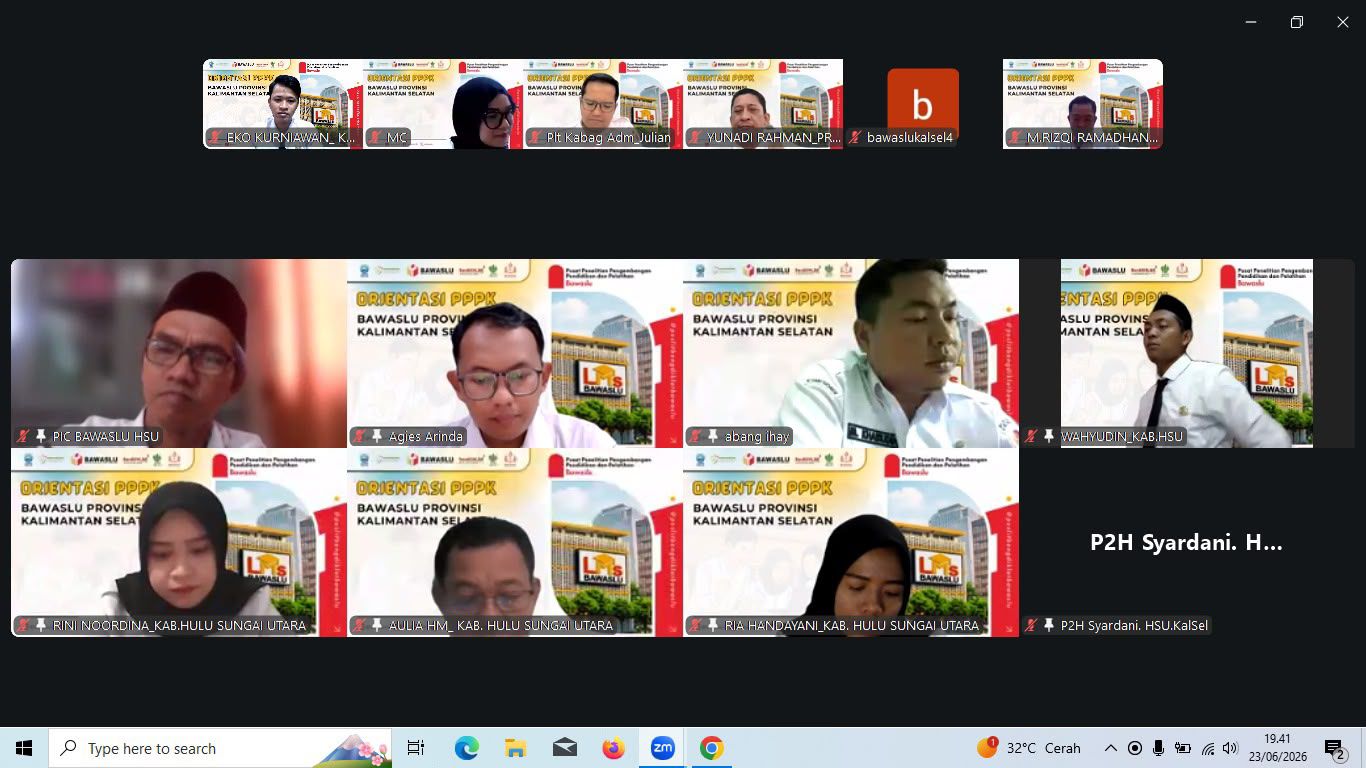1366x768 pixels.
Task: Click the WAHYUDIN_KAB.HSU video tile
Action: pyautogui.click(x=1187, y=353)
